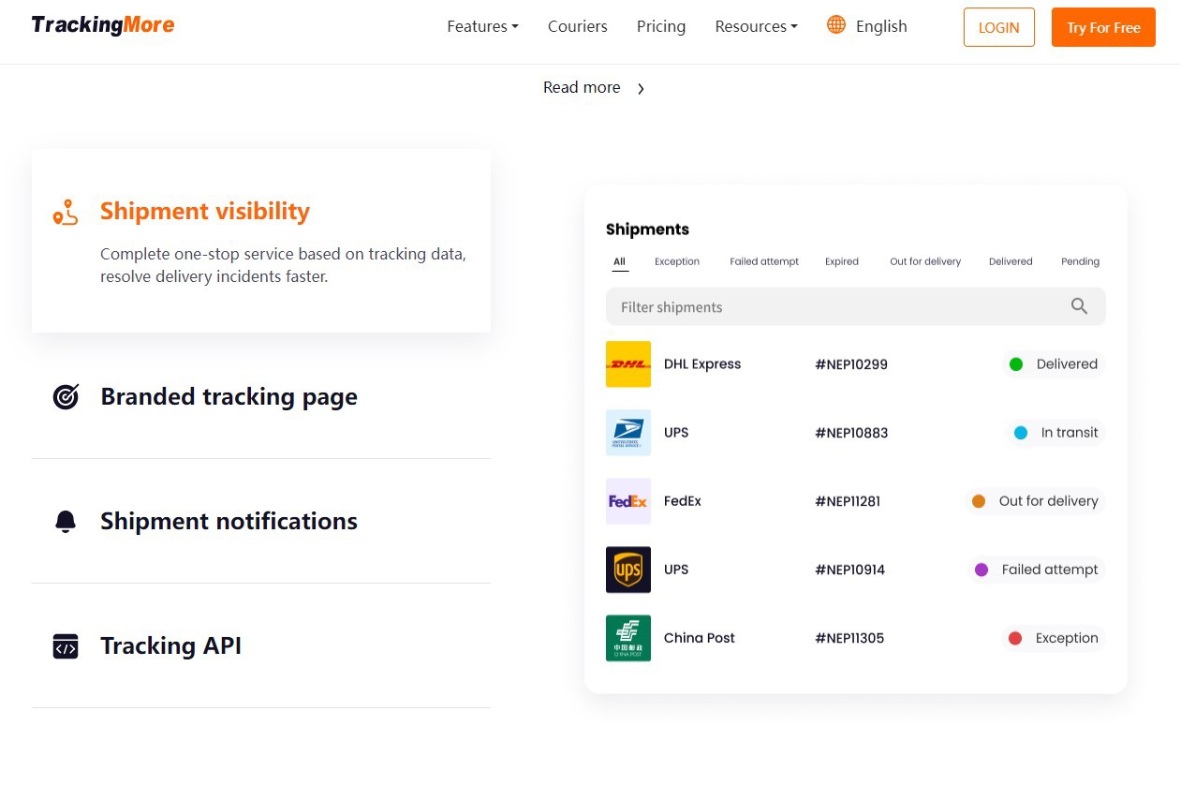Click the DHL Express courier name
1181x800 pixels.
pos(702,364)
